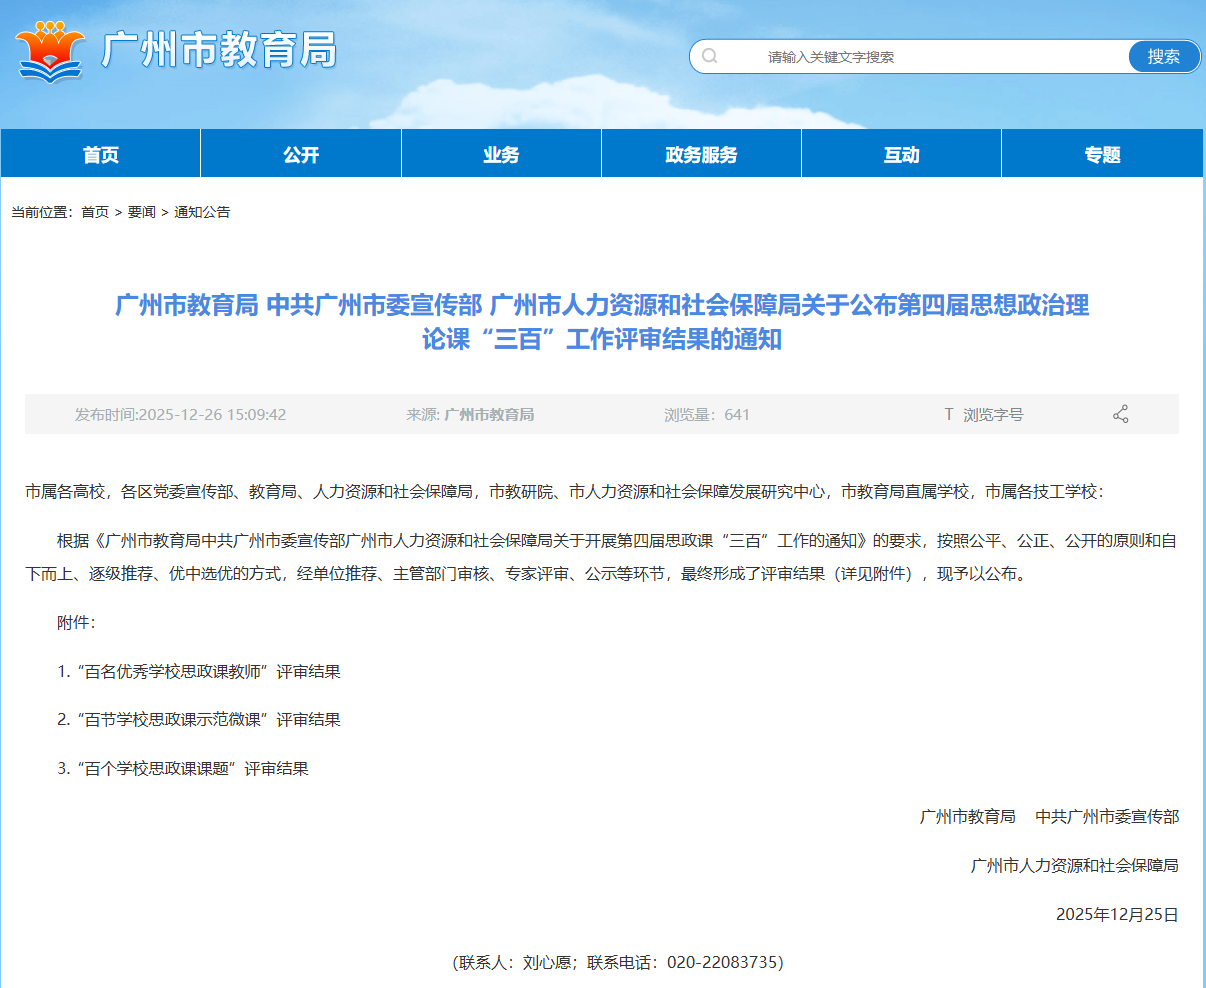
Task: Click the T font size icon
Action: click(x=948, y=414)
